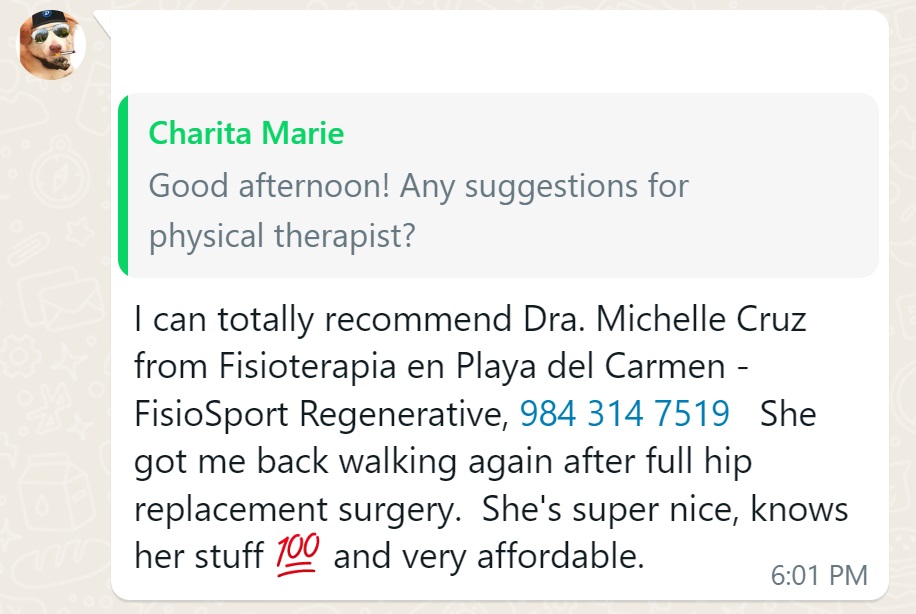
Task: Click the words "her stuff" before emoji
Action: point(198,556)
